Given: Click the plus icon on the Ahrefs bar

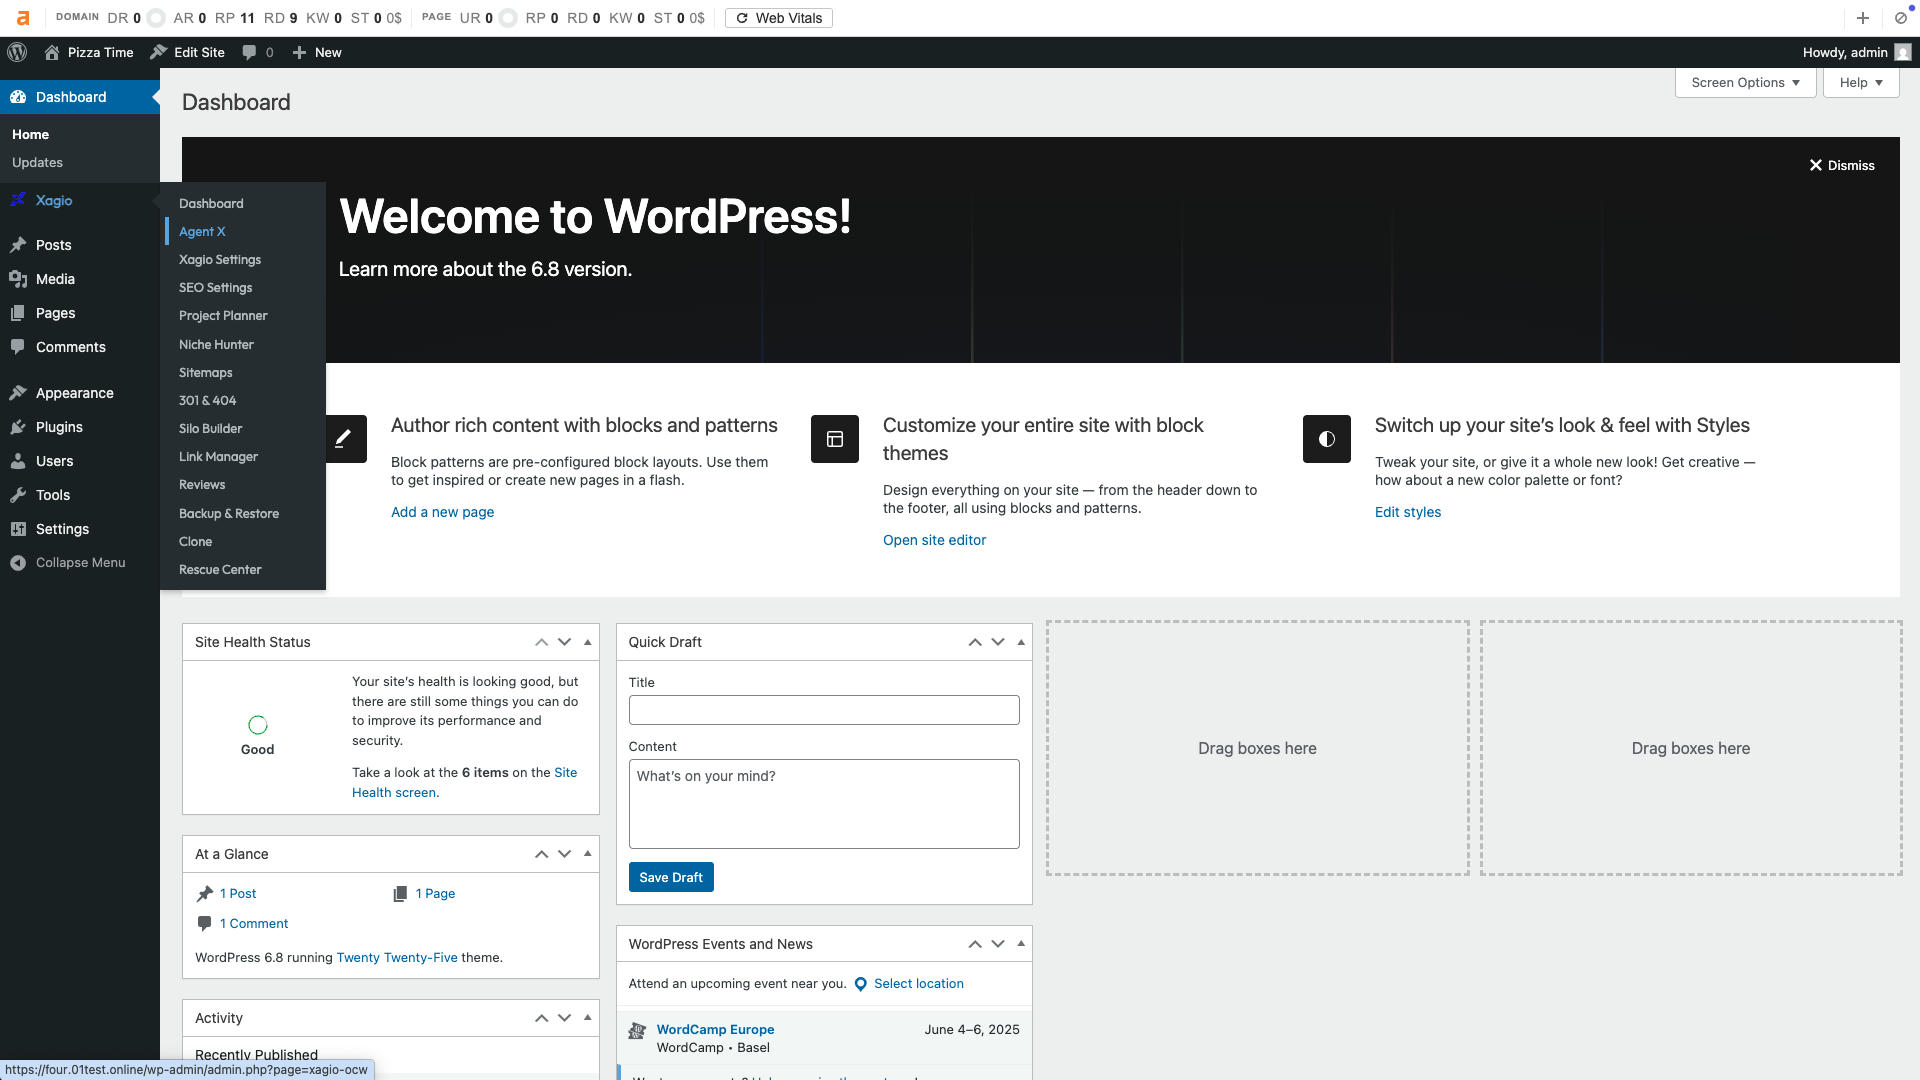Looking at the screenshot, I should [1863, 18].
